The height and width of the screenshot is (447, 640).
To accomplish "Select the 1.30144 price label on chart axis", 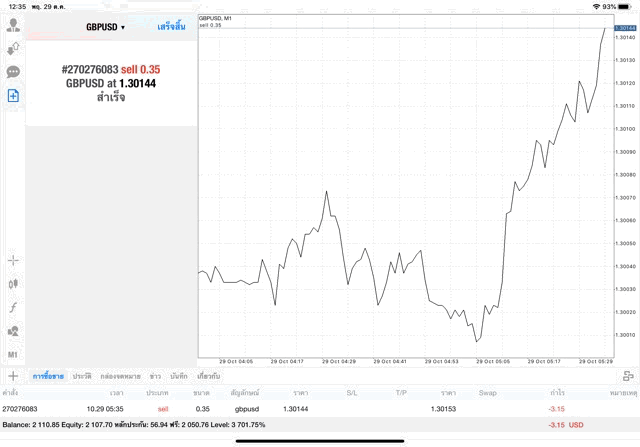I will pos(625,28).
